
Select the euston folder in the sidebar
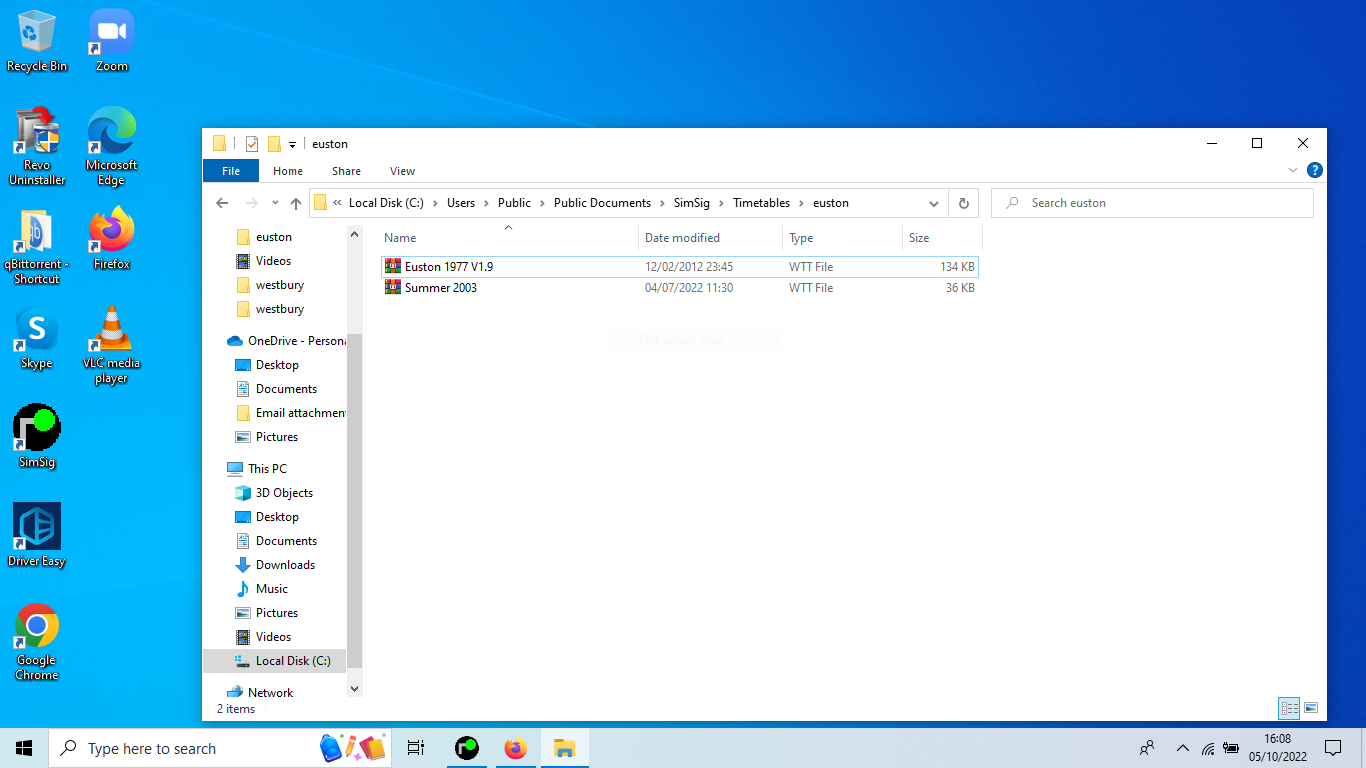point(274,237)
